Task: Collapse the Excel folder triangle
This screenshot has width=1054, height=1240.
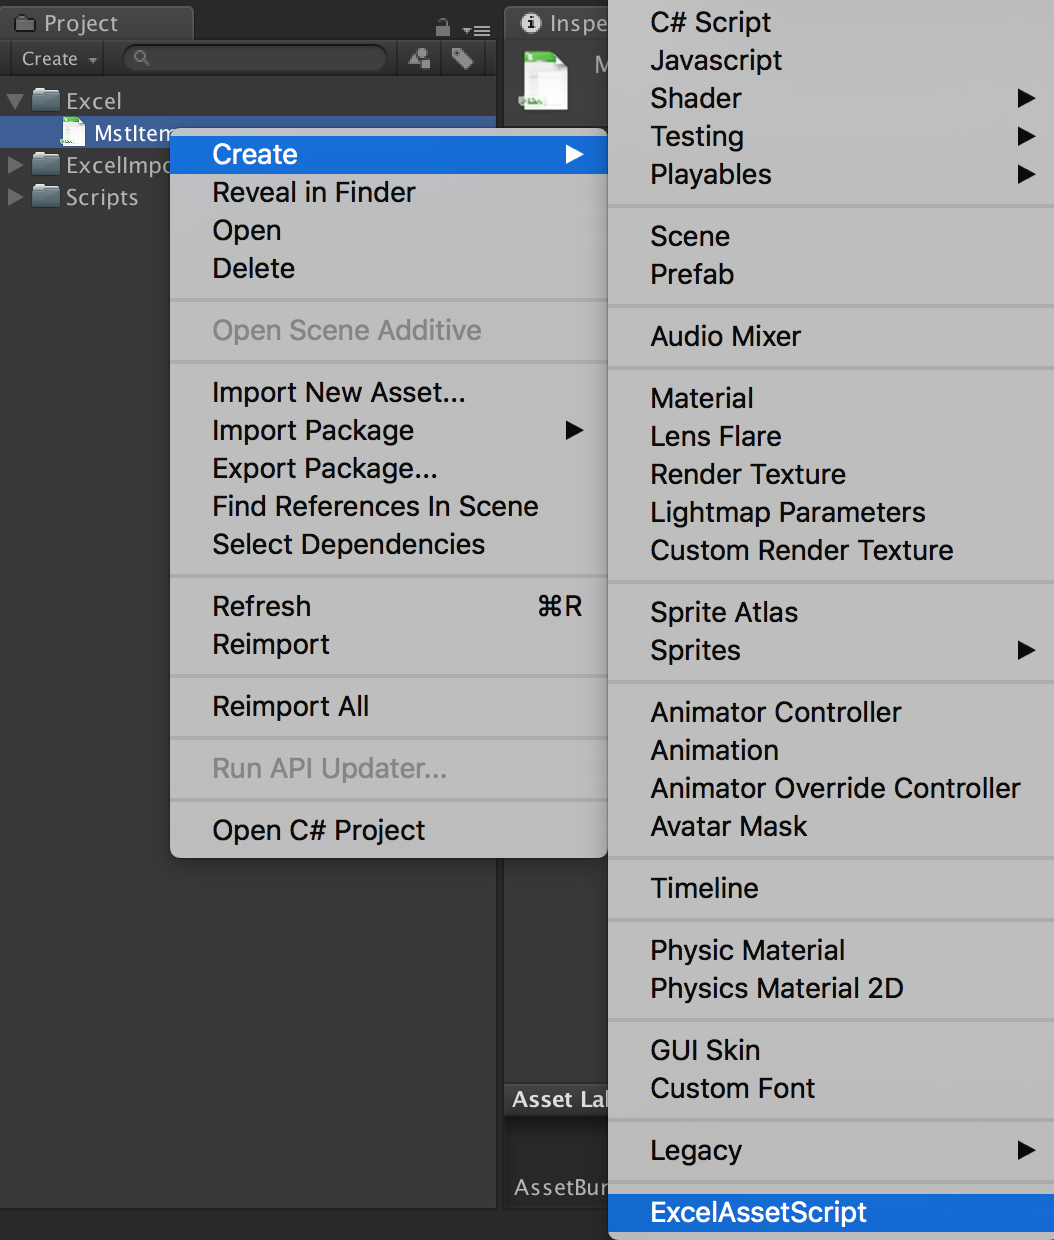Action: coord(14,100)
